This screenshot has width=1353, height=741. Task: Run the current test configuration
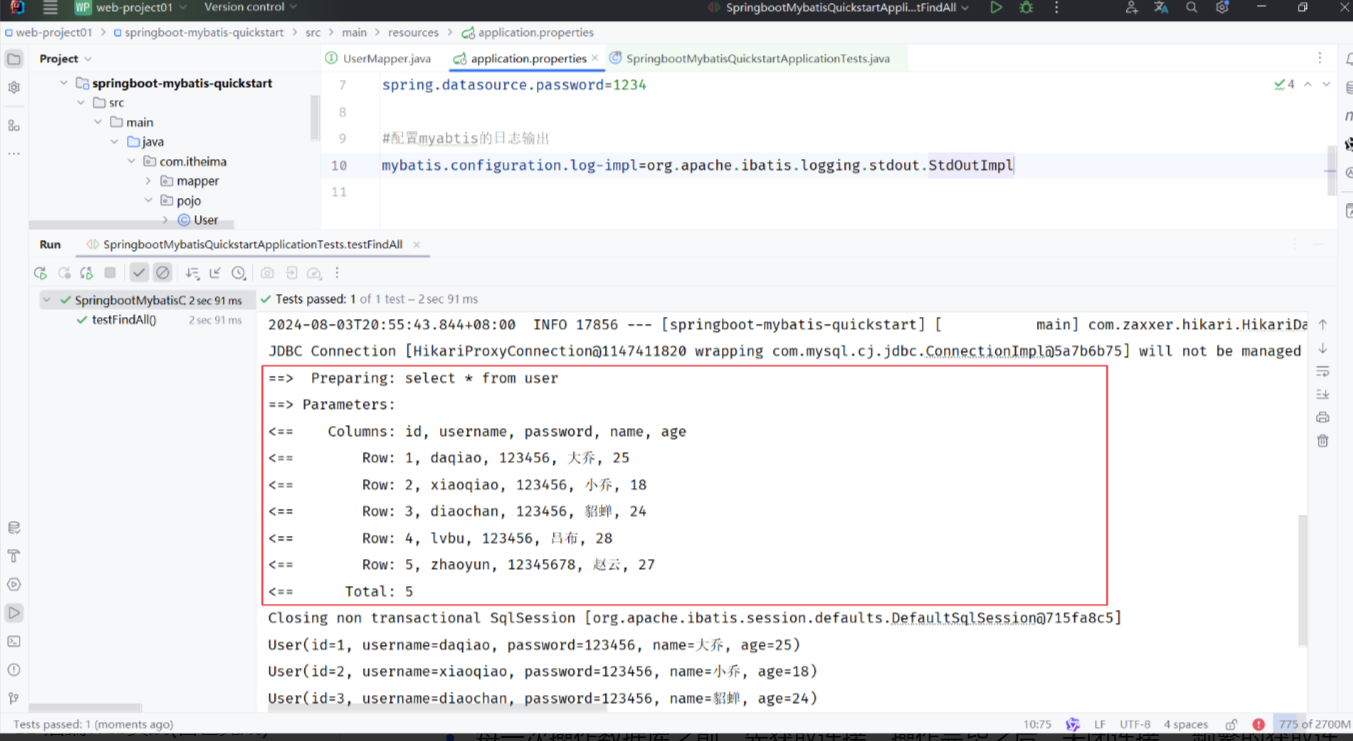click(x=996, y=8)
